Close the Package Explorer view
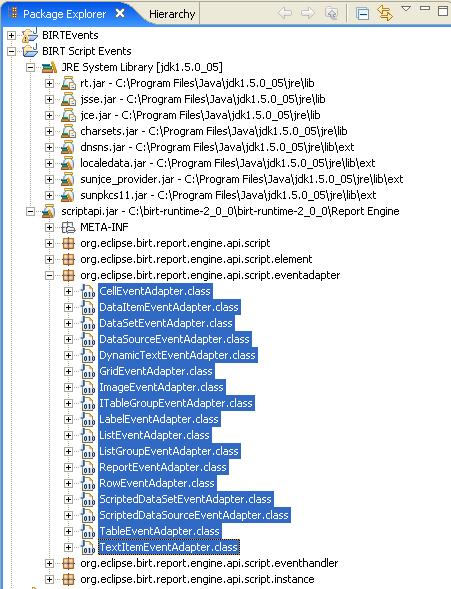Viewport: 451px width, 589px height. [x=120, y=14]
